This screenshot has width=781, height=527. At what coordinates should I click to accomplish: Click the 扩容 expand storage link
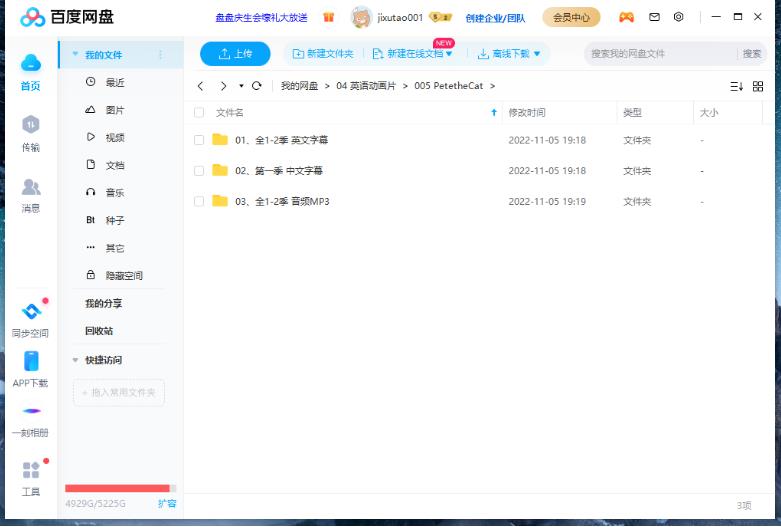tap(167, 504)
